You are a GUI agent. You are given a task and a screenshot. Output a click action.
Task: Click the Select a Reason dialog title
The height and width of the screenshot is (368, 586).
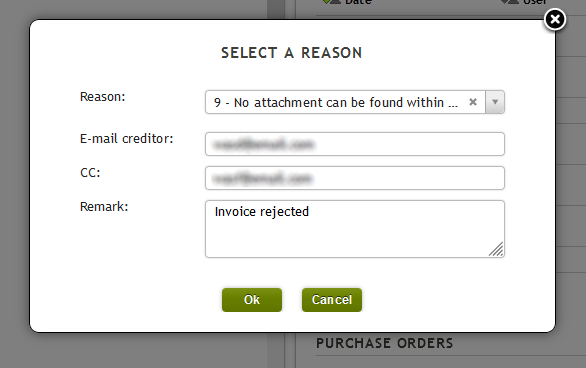point(292,53)
